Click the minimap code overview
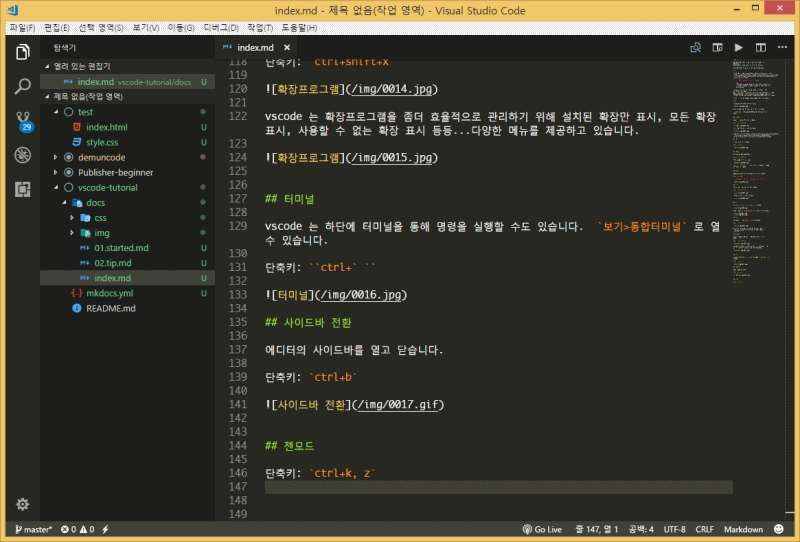The width and height of the screenshot is (800, 542). [x=758, y=171]
